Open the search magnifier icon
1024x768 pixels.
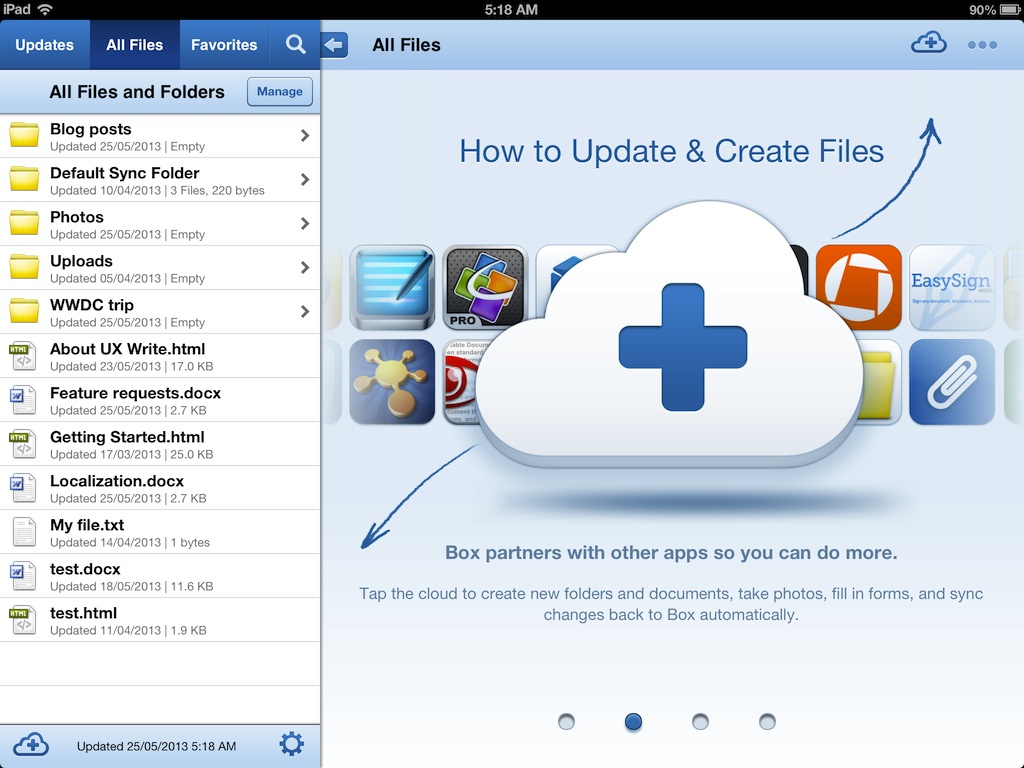pyautogui.click(x=296, y=44)
